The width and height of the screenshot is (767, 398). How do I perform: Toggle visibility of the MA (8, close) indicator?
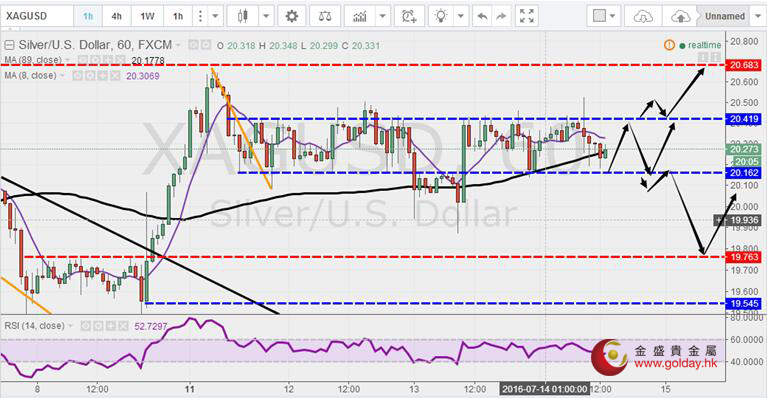pyautogui.click(x=76, y=76)
